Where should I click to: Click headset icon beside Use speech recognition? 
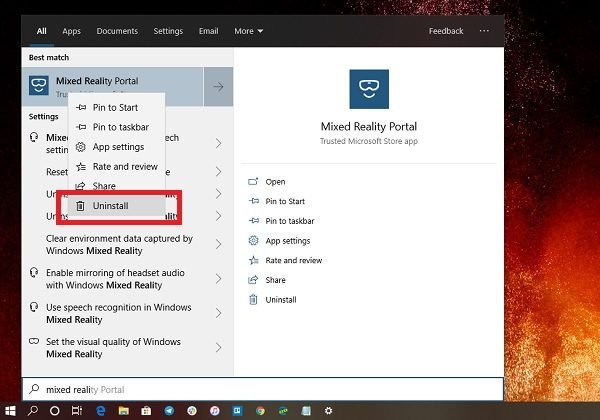coord(34,307)
